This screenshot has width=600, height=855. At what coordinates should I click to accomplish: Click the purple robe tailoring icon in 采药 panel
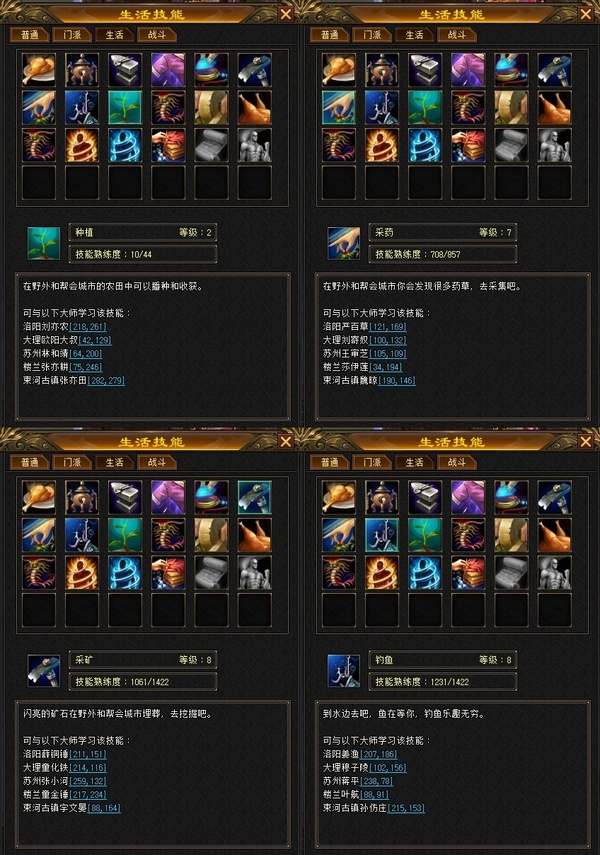(468, 70)
